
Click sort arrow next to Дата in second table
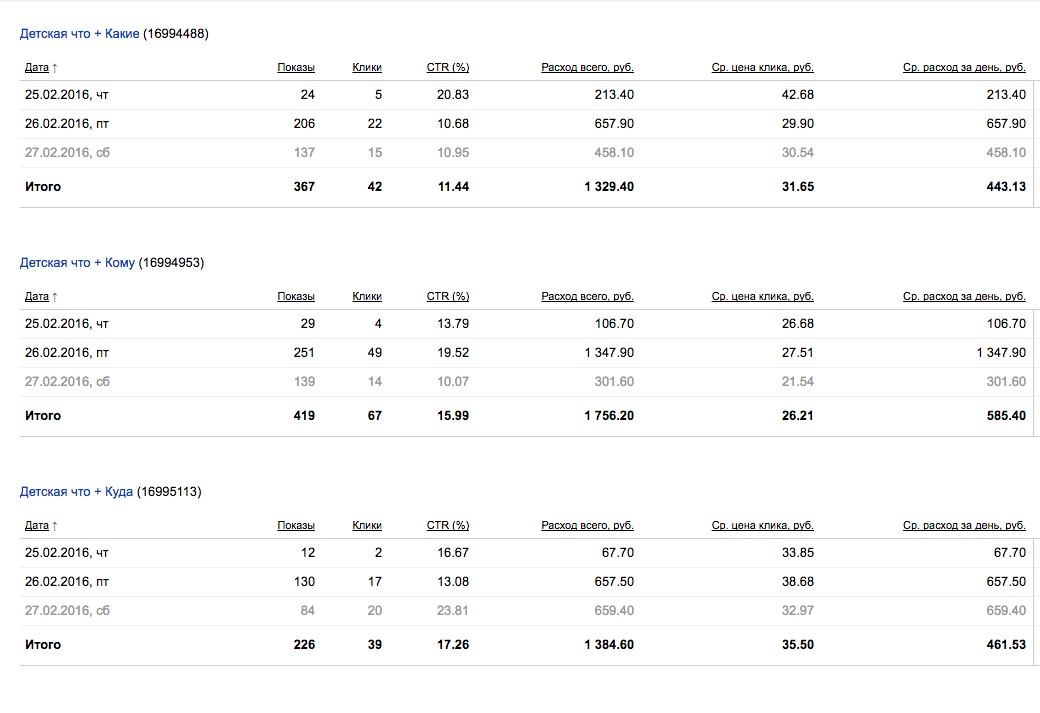coord(55,296)
